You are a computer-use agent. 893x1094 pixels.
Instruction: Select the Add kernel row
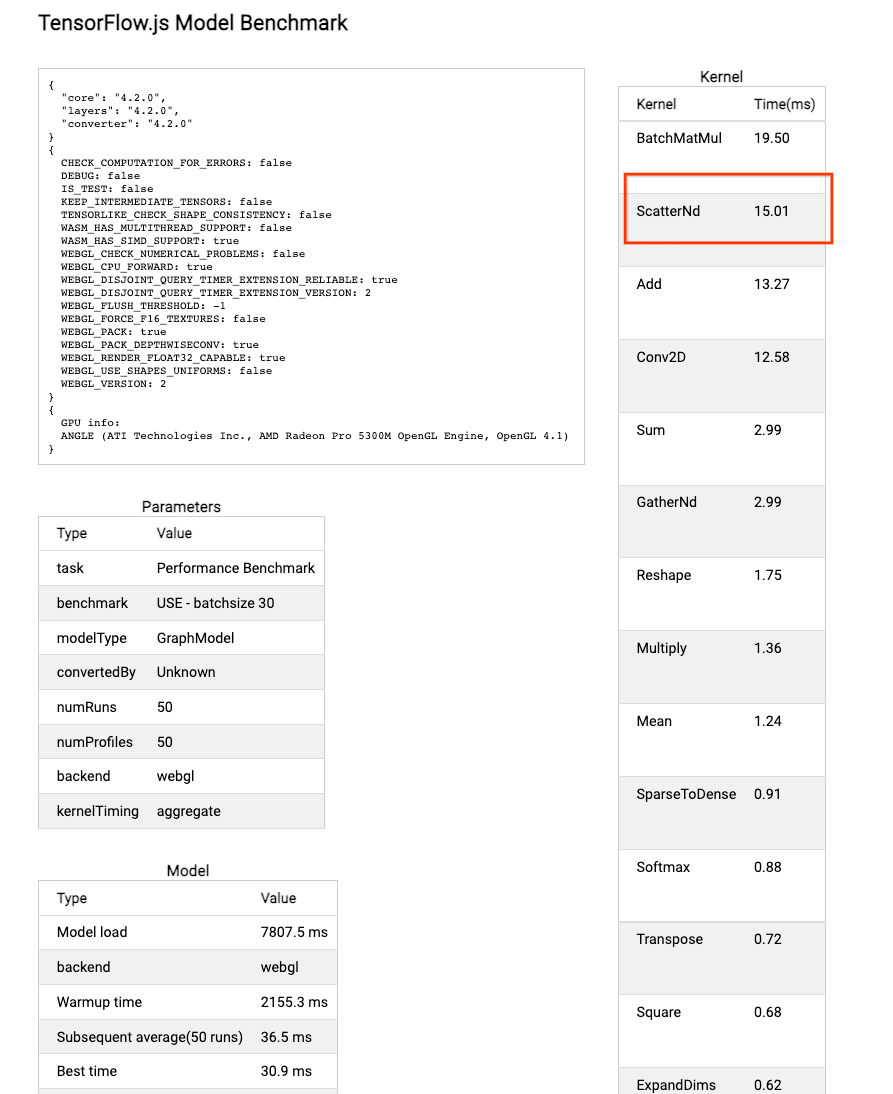[721, 303]
